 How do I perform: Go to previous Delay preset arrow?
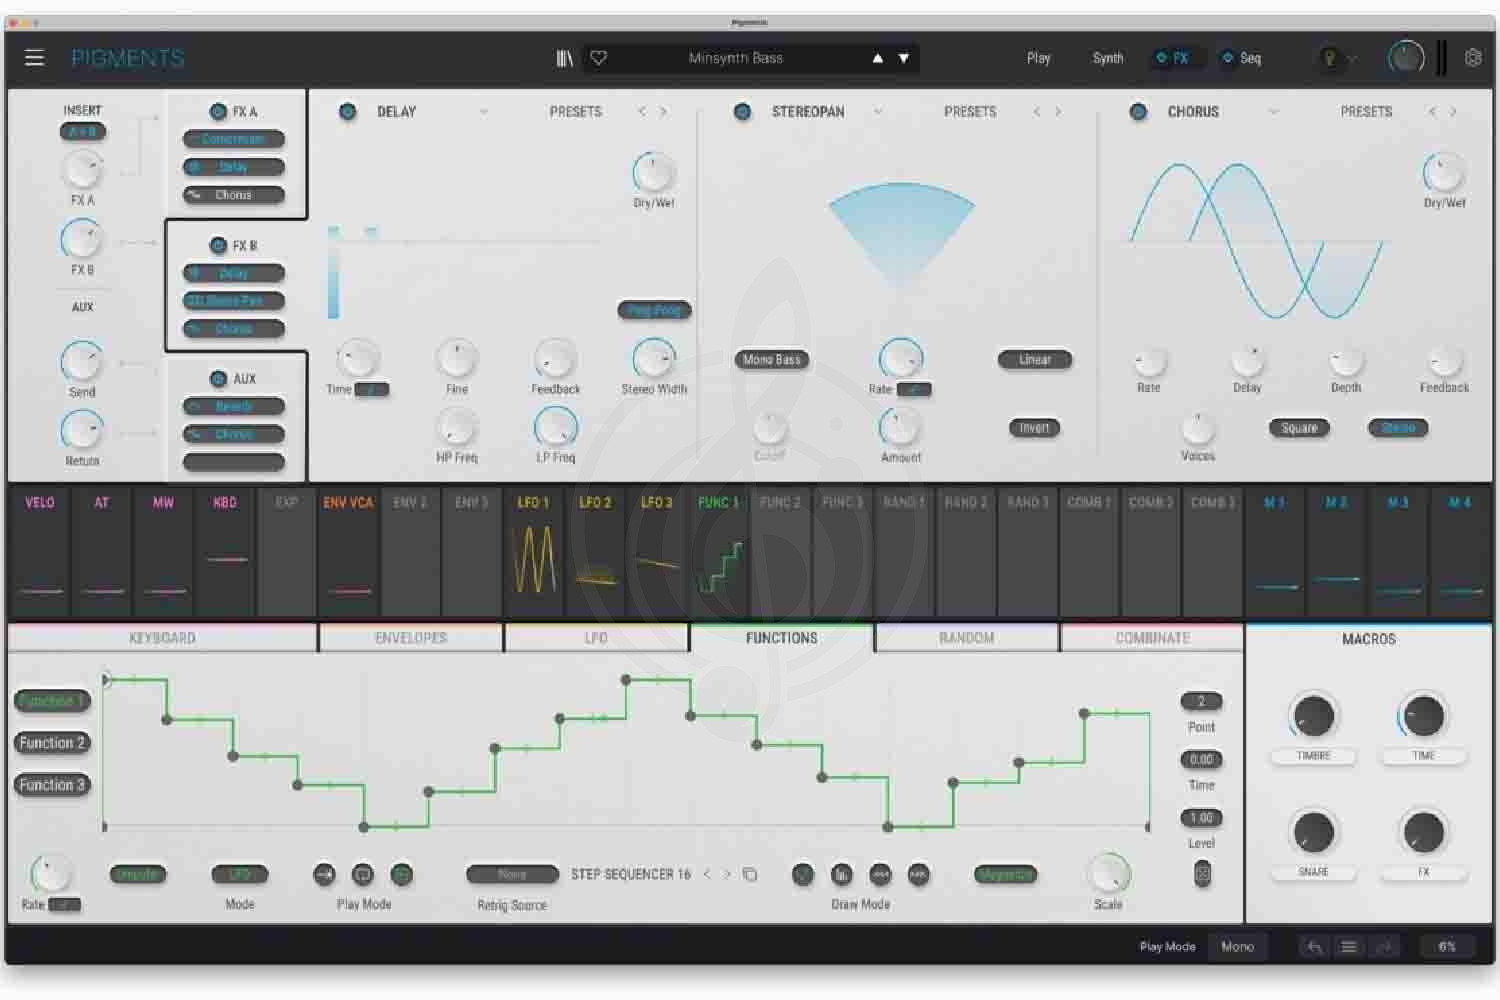click(x=642, y=112)
